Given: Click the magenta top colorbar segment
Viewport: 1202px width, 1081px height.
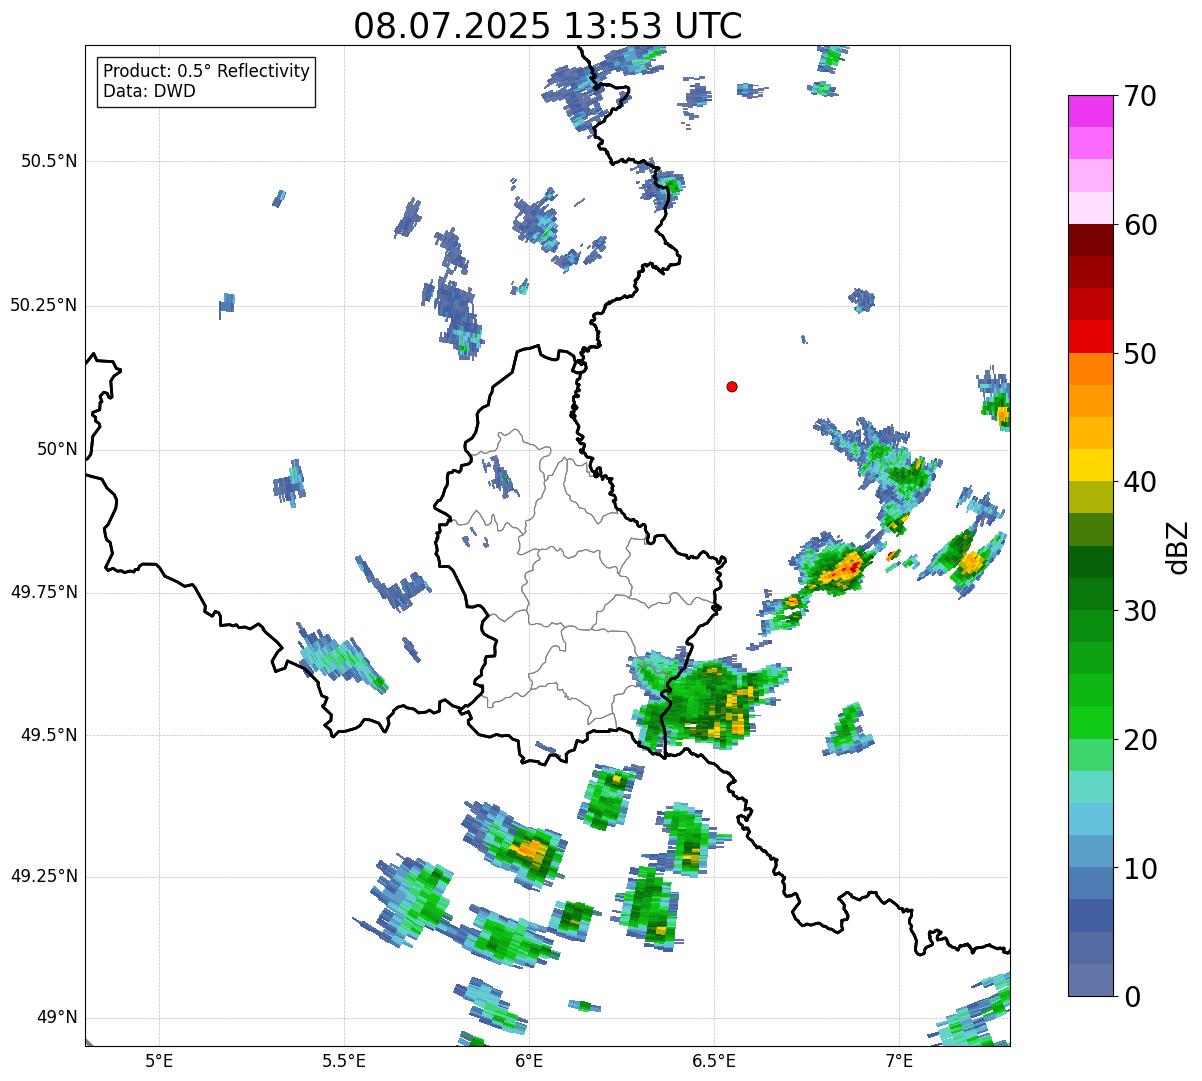Looking at the screenshot, I should pos(1090,111).
